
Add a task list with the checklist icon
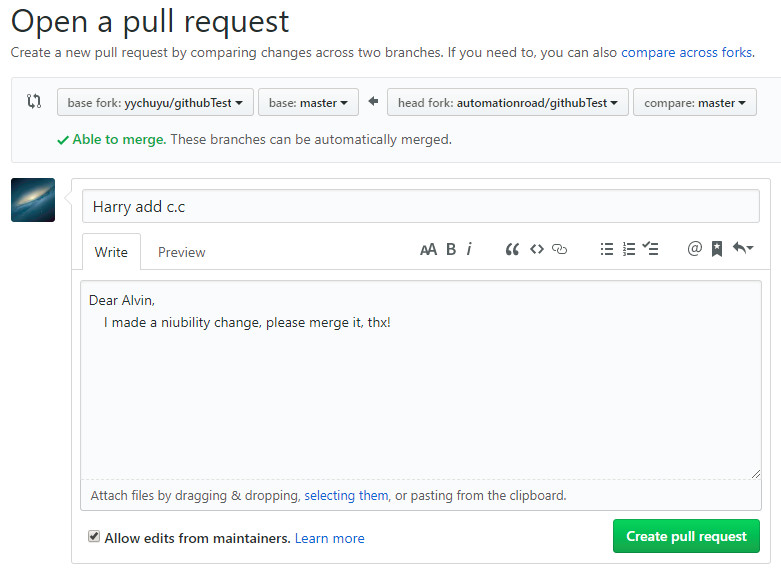[651, 250]
